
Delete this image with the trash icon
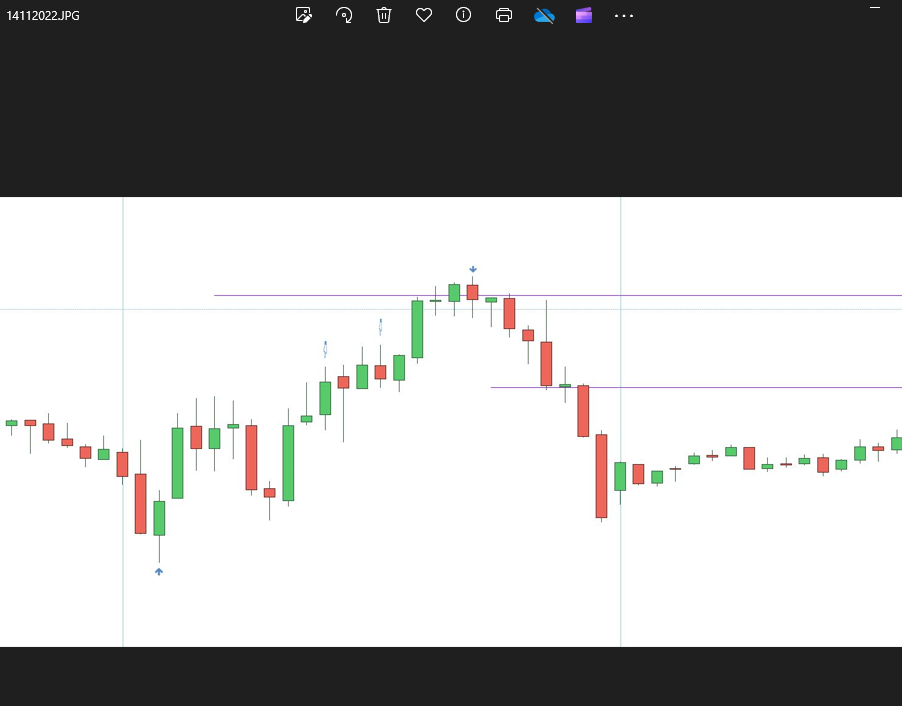tap(384, 15)
